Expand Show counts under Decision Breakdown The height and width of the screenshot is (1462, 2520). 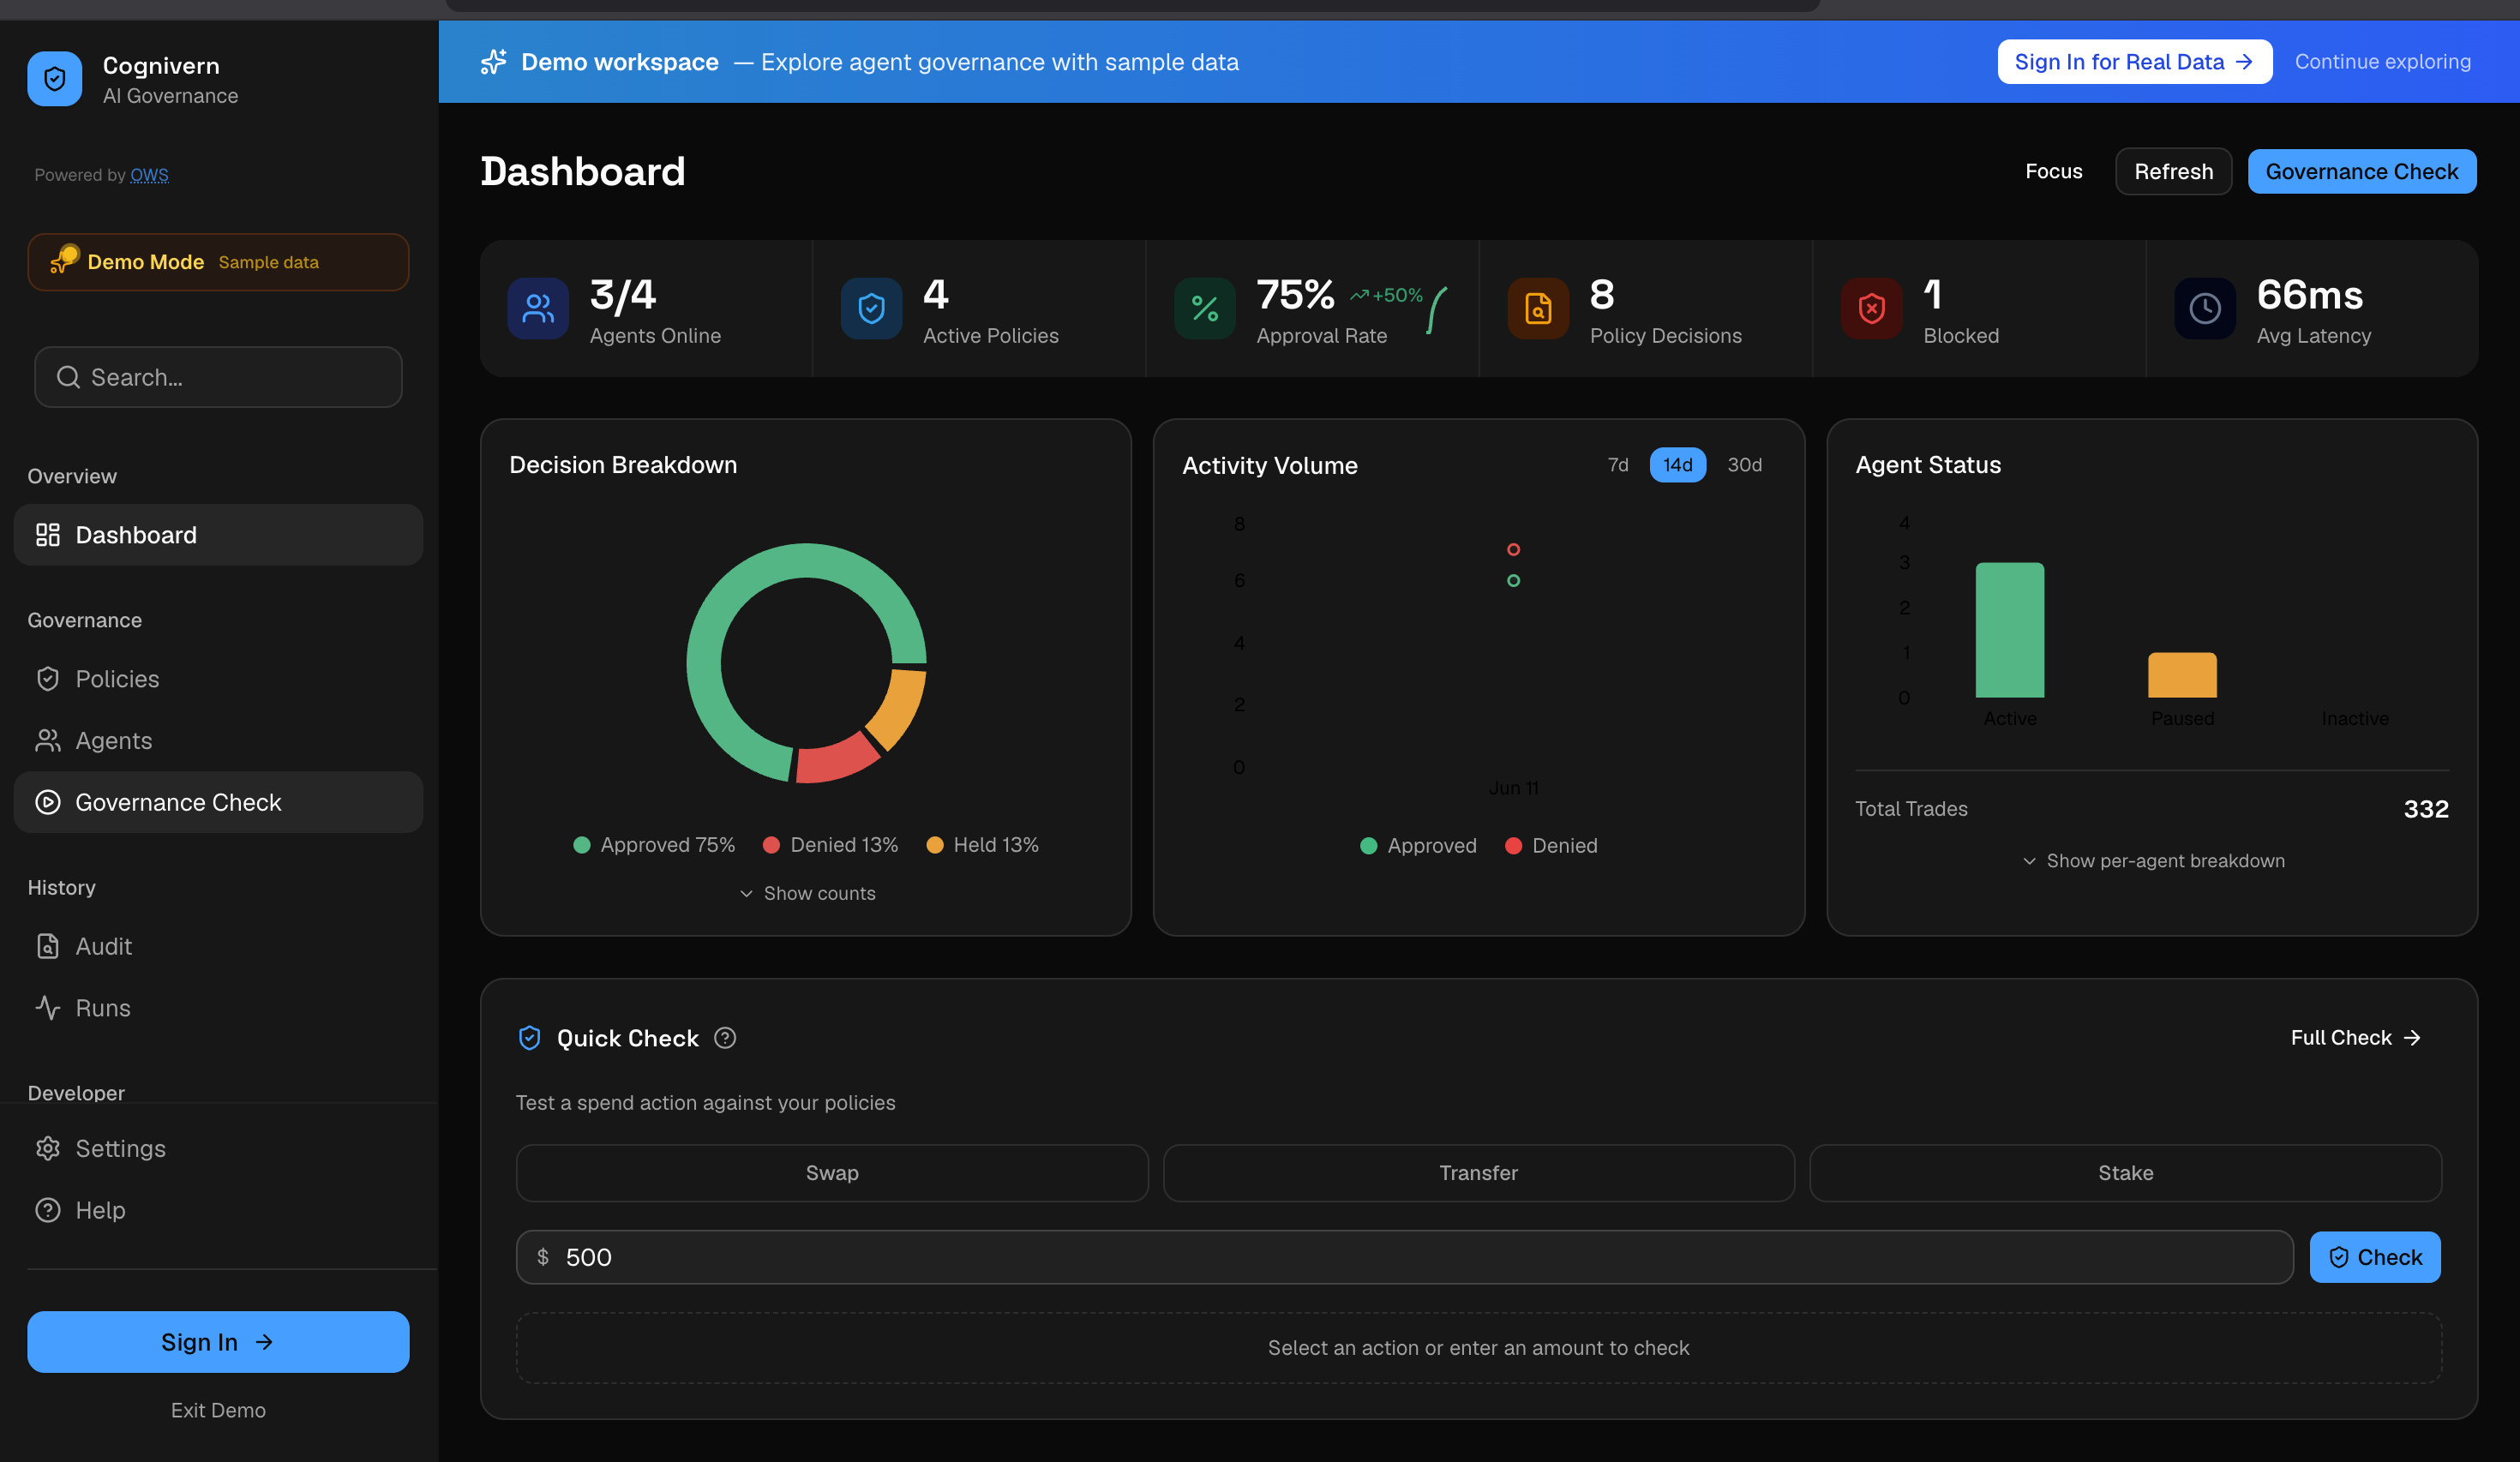[807, 893]
